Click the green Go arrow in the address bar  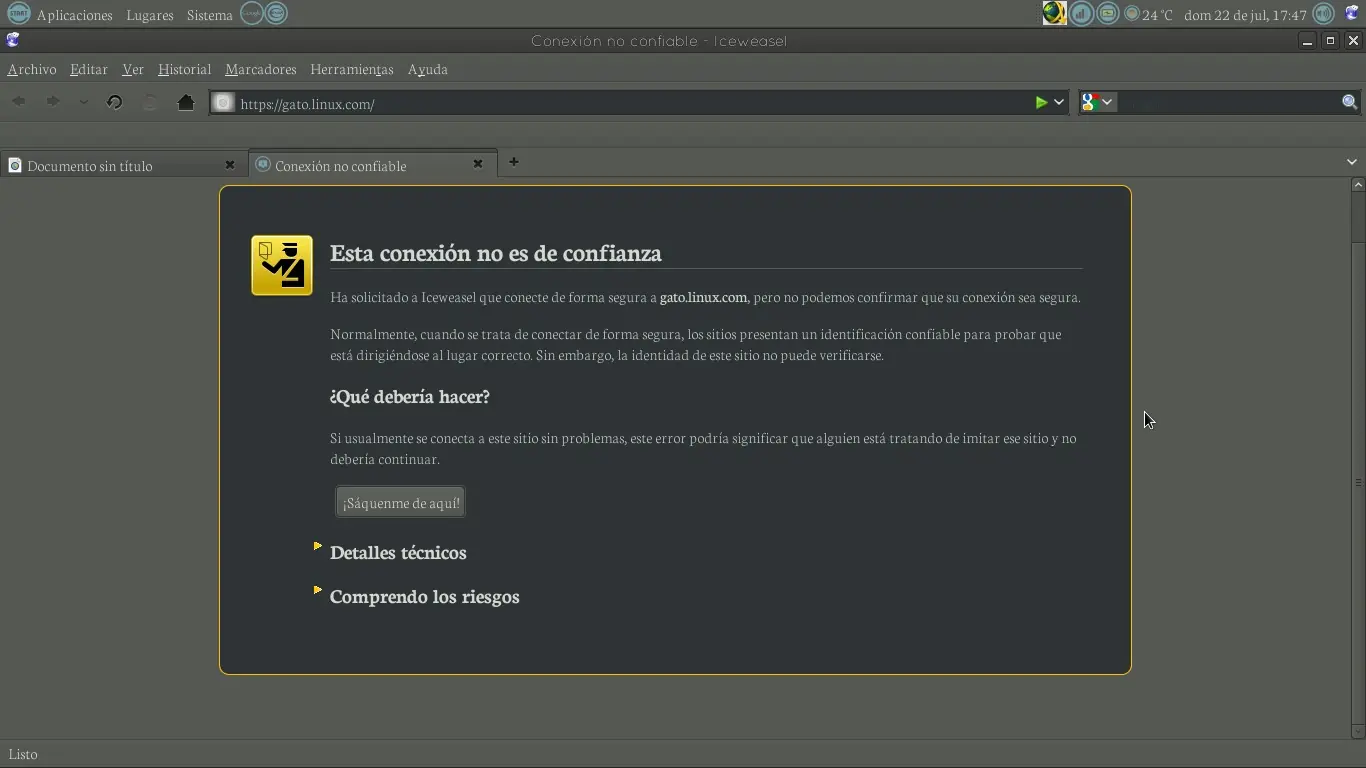(1041, 102)
